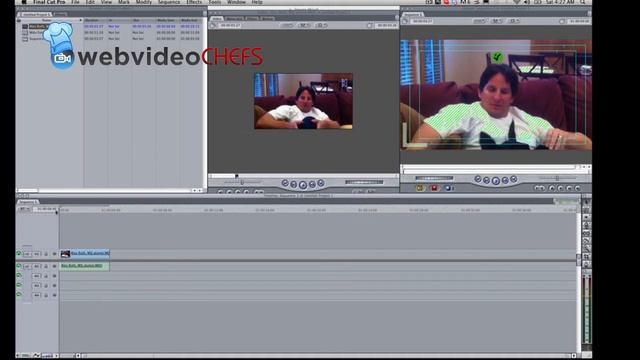Open the Sequence menu
Screen dimensions: 640x360
pyautogui.click(x=169, y=2)
